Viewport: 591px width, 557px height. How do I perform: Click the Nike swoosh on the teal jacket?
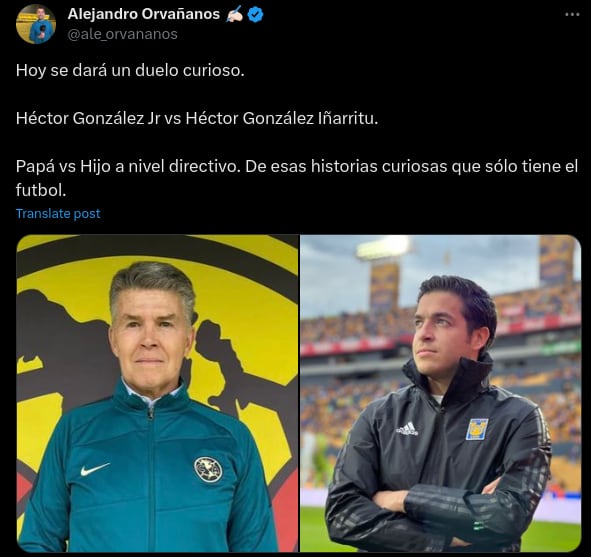[x=95, y=469]
